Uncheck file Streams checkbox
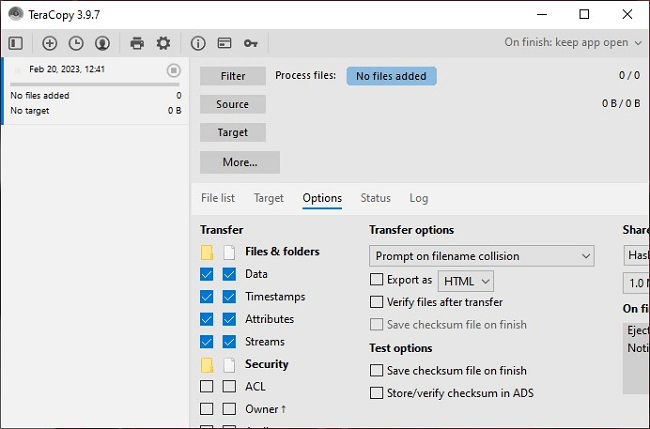Screen dimensions: 650x429 229,342
